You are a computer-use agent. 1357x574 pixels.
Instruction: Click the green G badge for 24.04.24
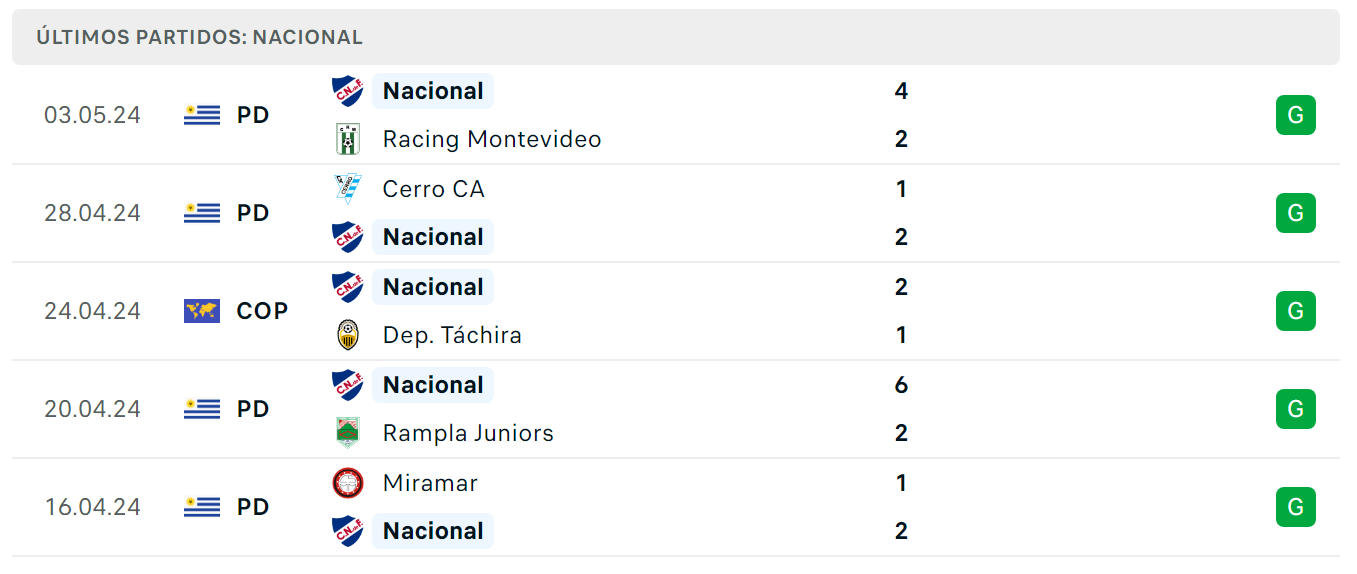[1296, 311]
